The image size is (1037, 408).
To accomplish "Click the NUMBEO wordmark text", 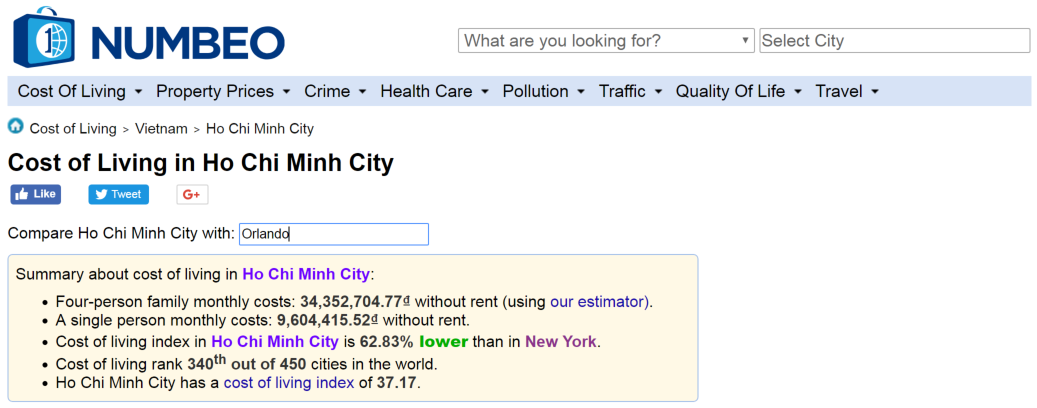I will tap(188, 44).
